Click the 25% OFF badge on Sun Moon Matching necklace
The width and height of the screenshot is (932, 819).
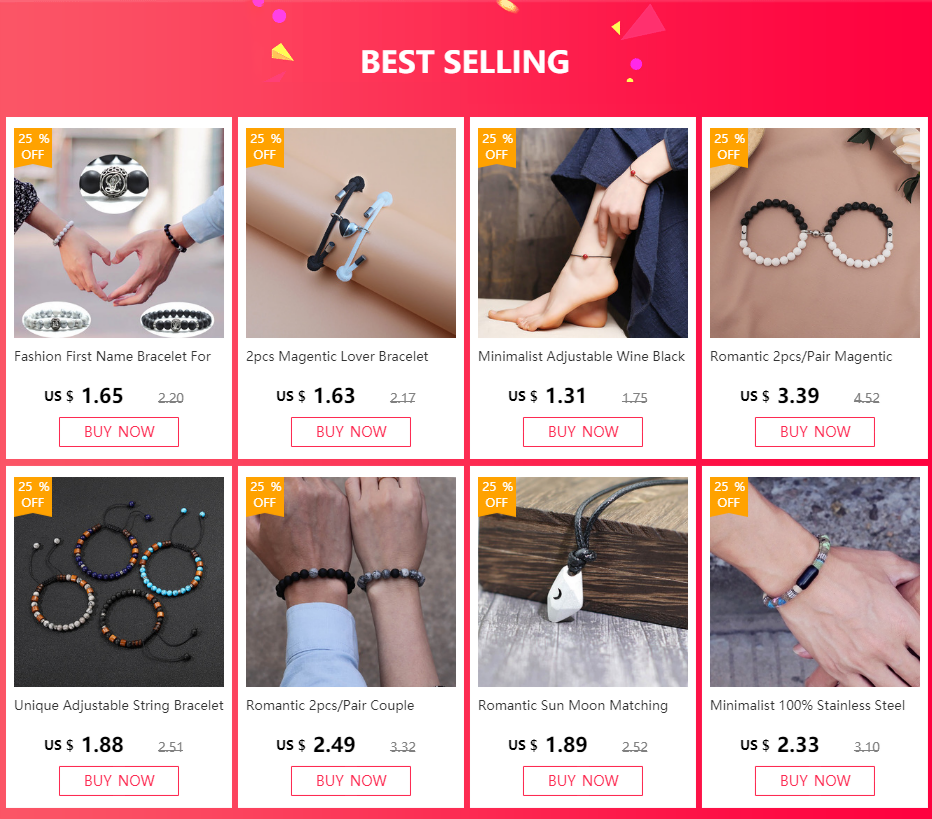pos(496,496)
